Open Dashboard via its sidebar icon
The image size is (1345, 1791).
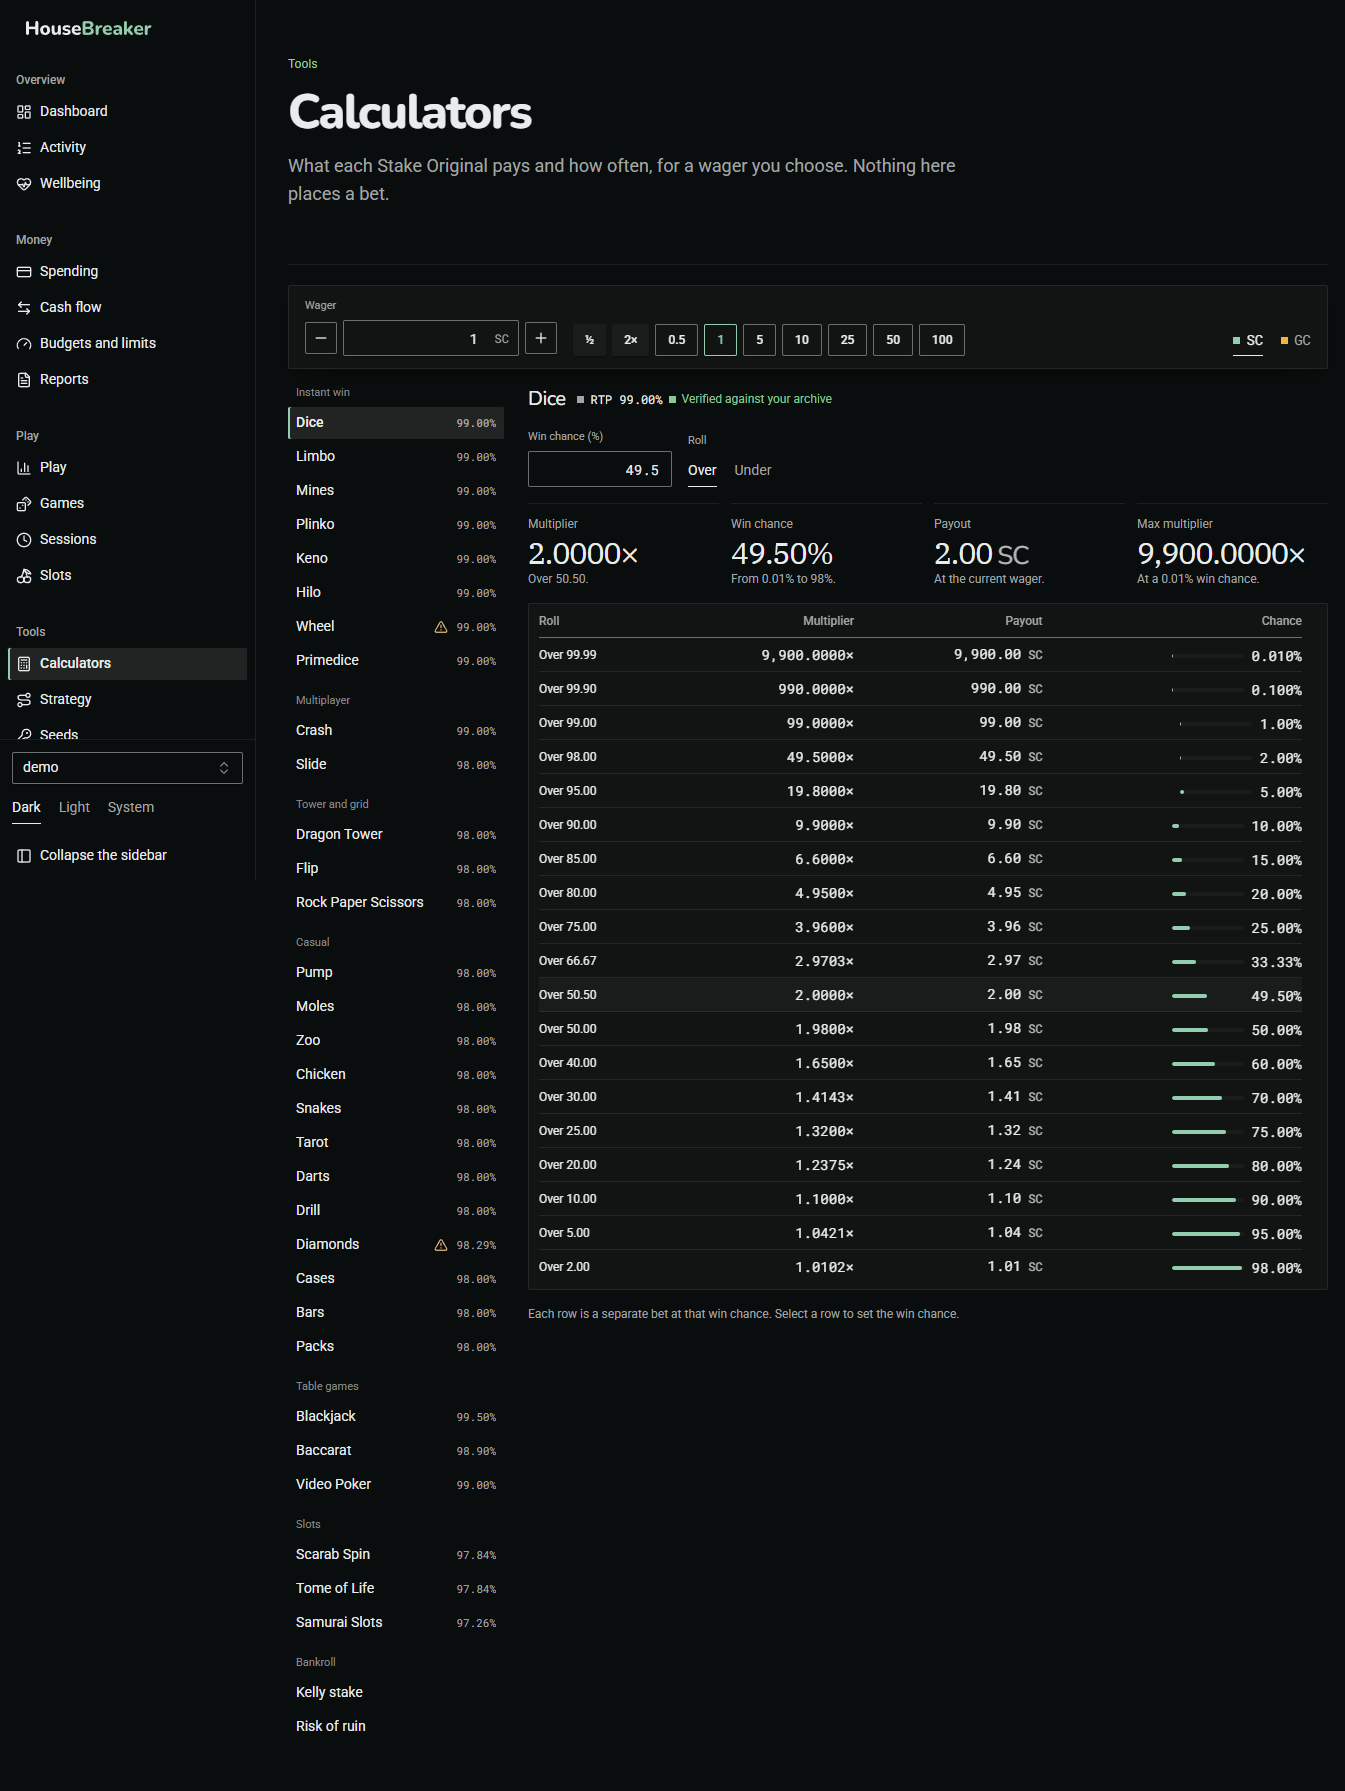[x=24, y=112]
